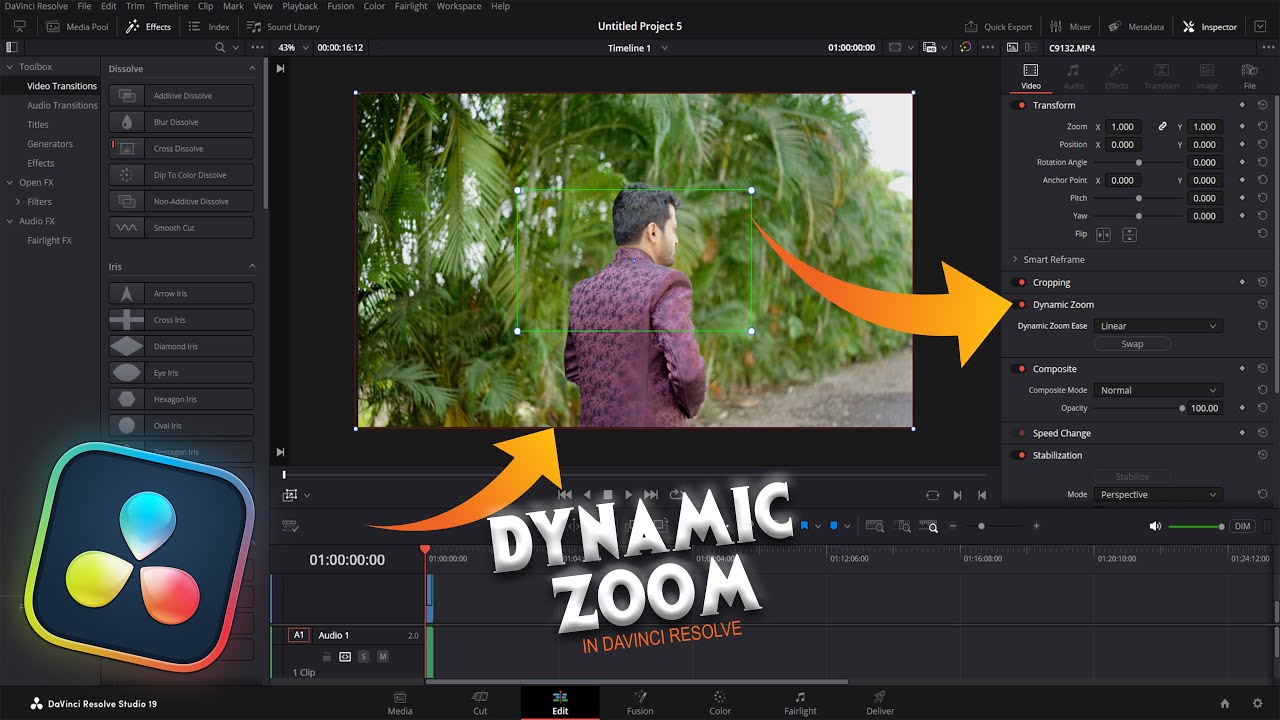Open the Sound Library
The height and width of the screenshot is (720, 1280).
point(284,27)
